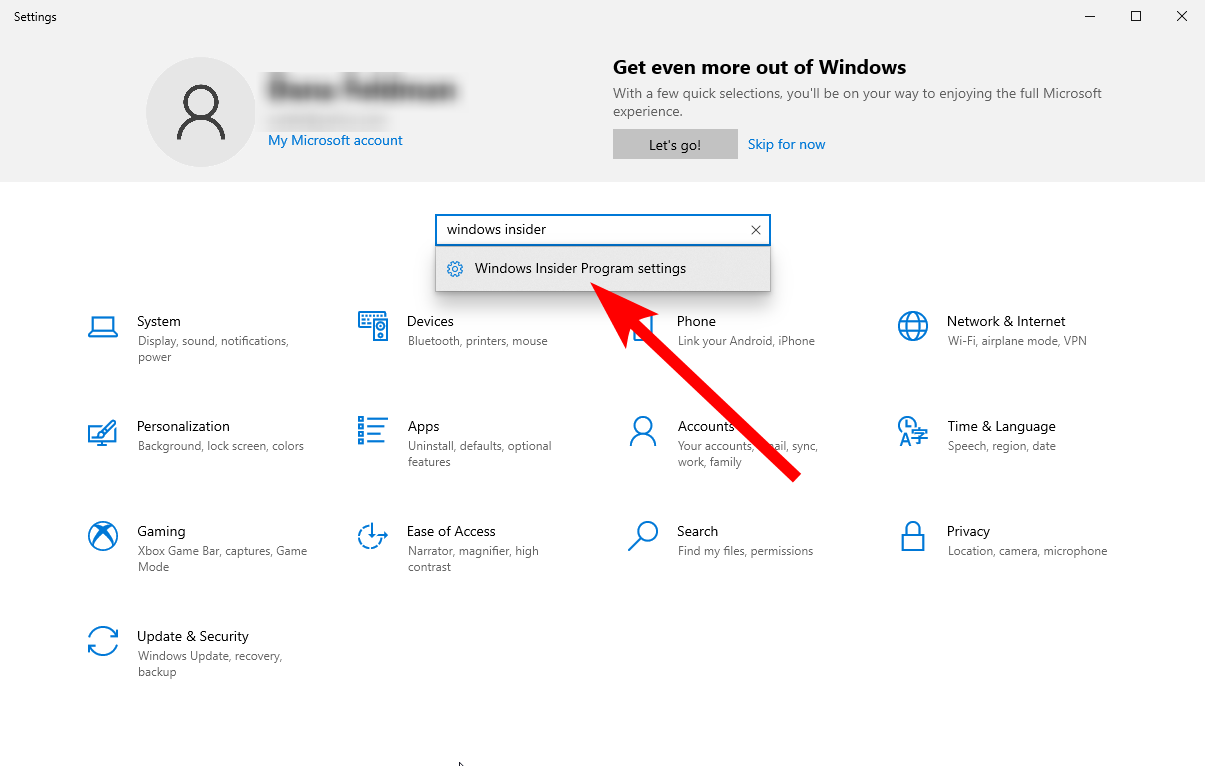This screenshot has width=1205, height=766.
Task: Click the Network & Internet title
Action: pos(1006,321)
